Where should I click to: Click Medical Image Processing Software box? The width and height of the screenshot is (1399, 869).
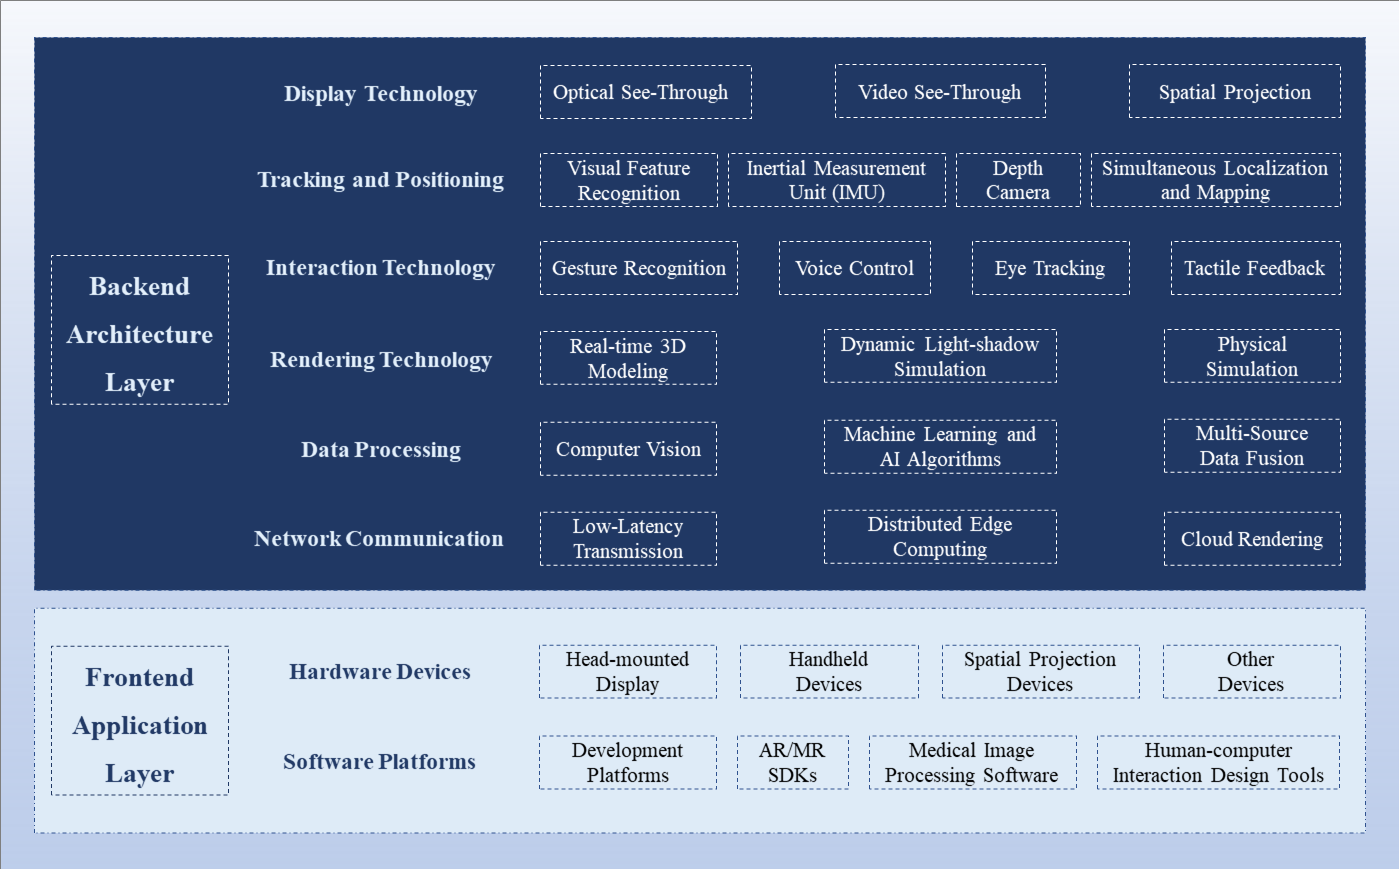tap(972, 763)
